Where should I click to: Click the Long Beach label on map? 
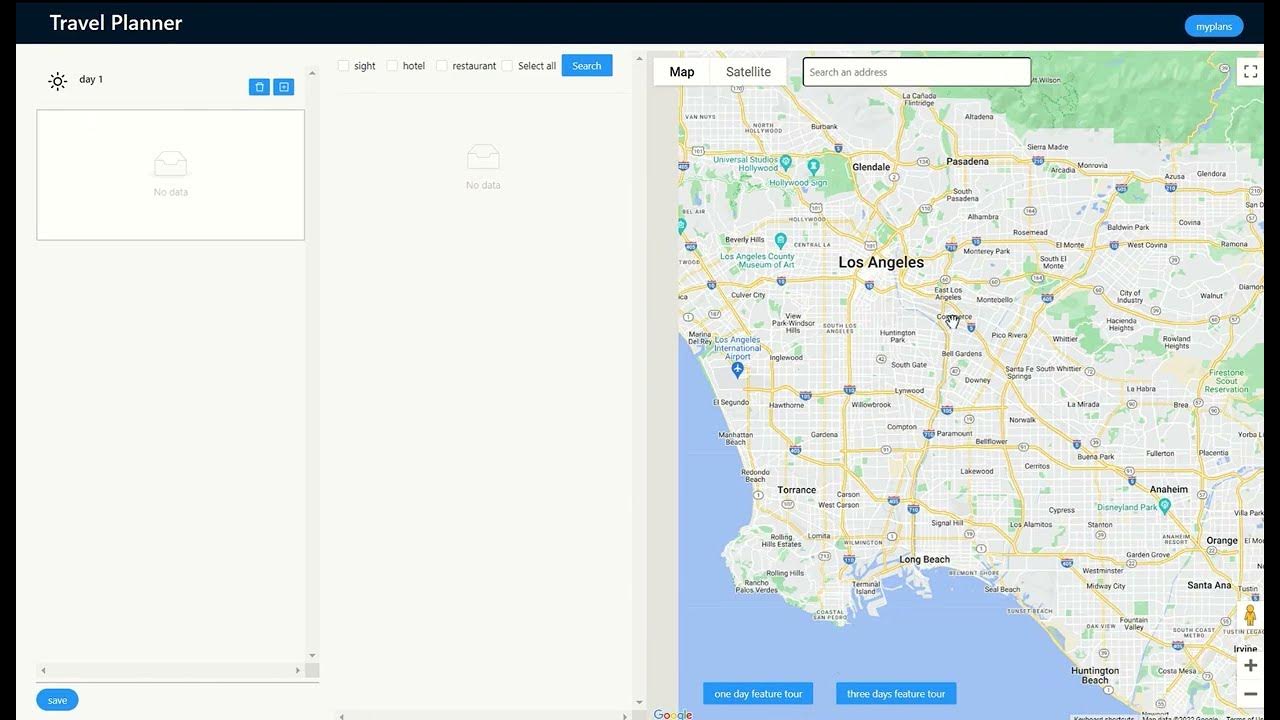pyautogui.click(x=924, y=559)
